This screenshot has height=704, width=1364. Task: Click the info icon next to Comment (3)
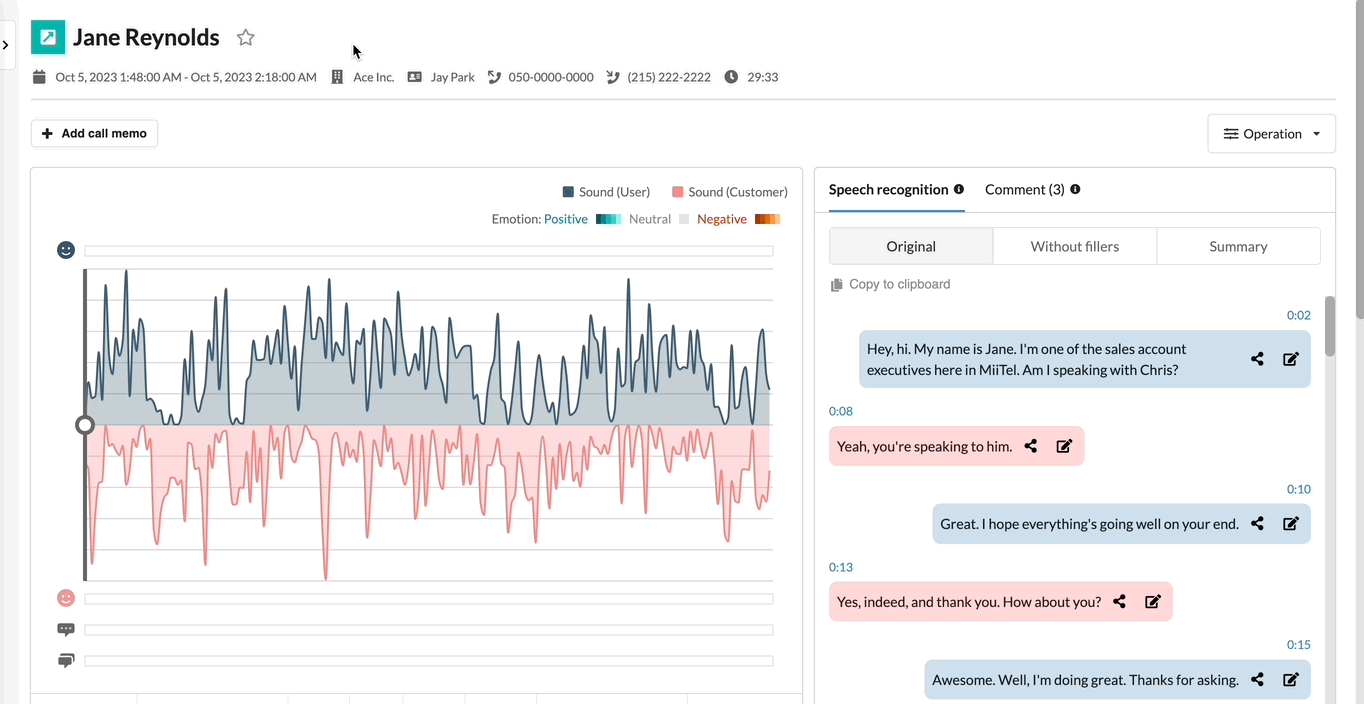click(x=1075, y=189)
